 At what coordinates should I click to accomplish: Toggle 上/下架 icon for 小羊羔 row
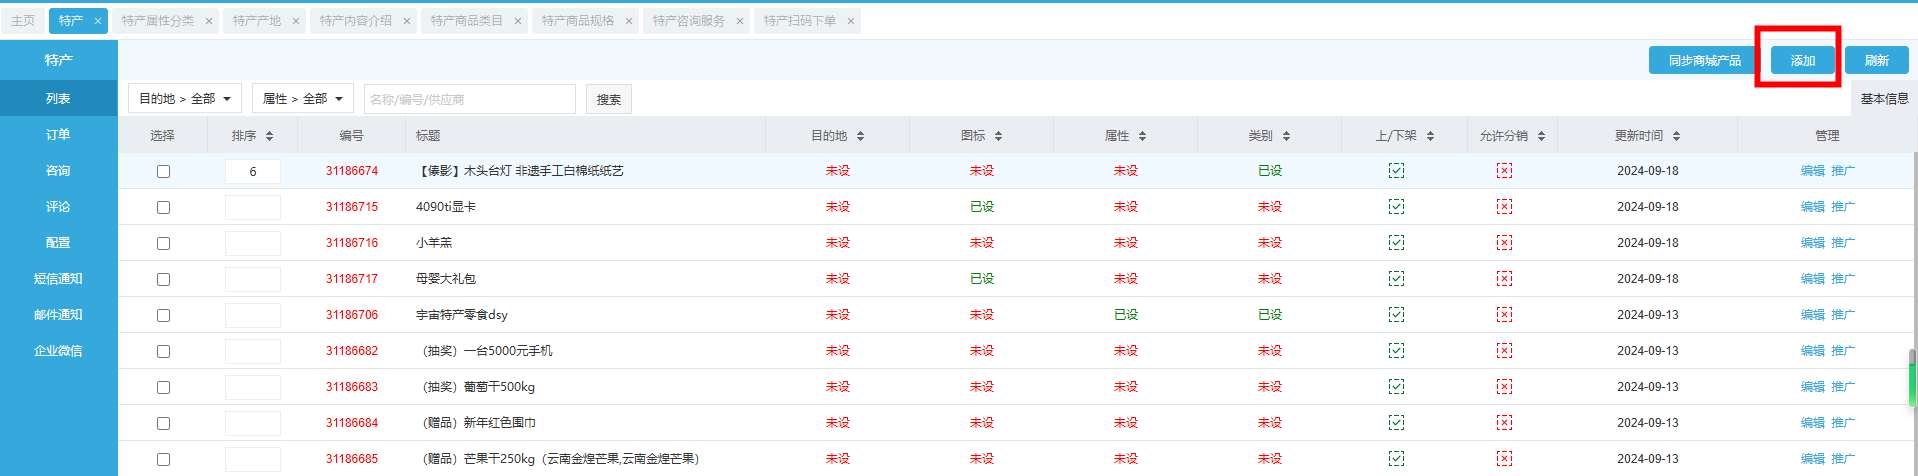[x=1396, y=243]
